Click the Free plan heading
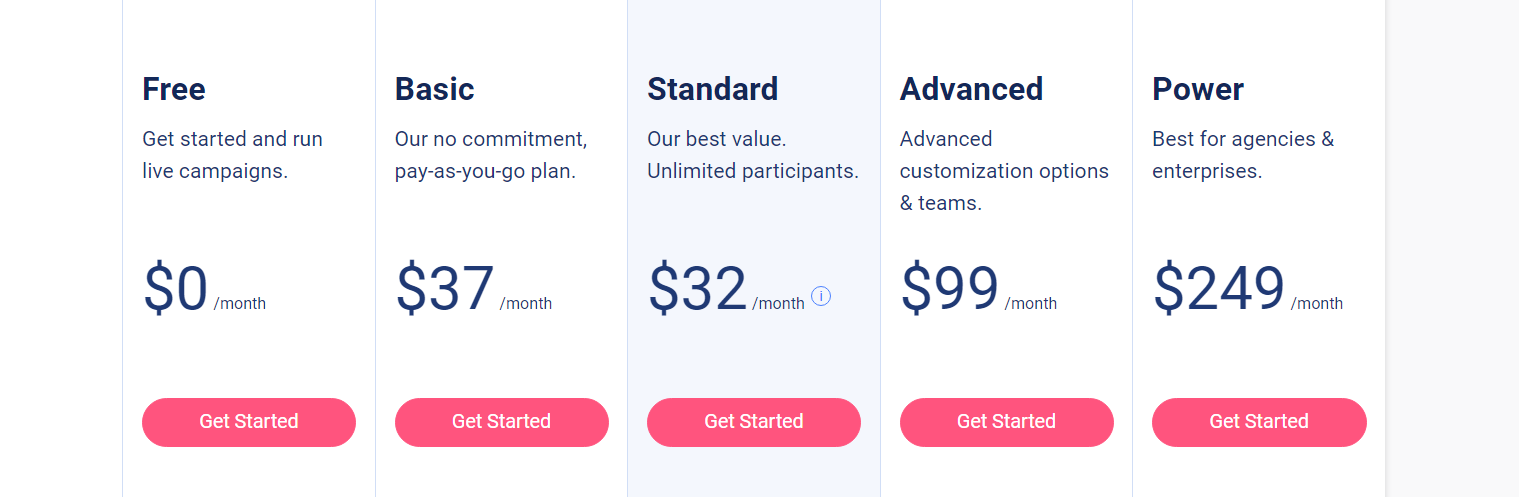Viewport: 1519px width, 497px height. coord(174,89)
